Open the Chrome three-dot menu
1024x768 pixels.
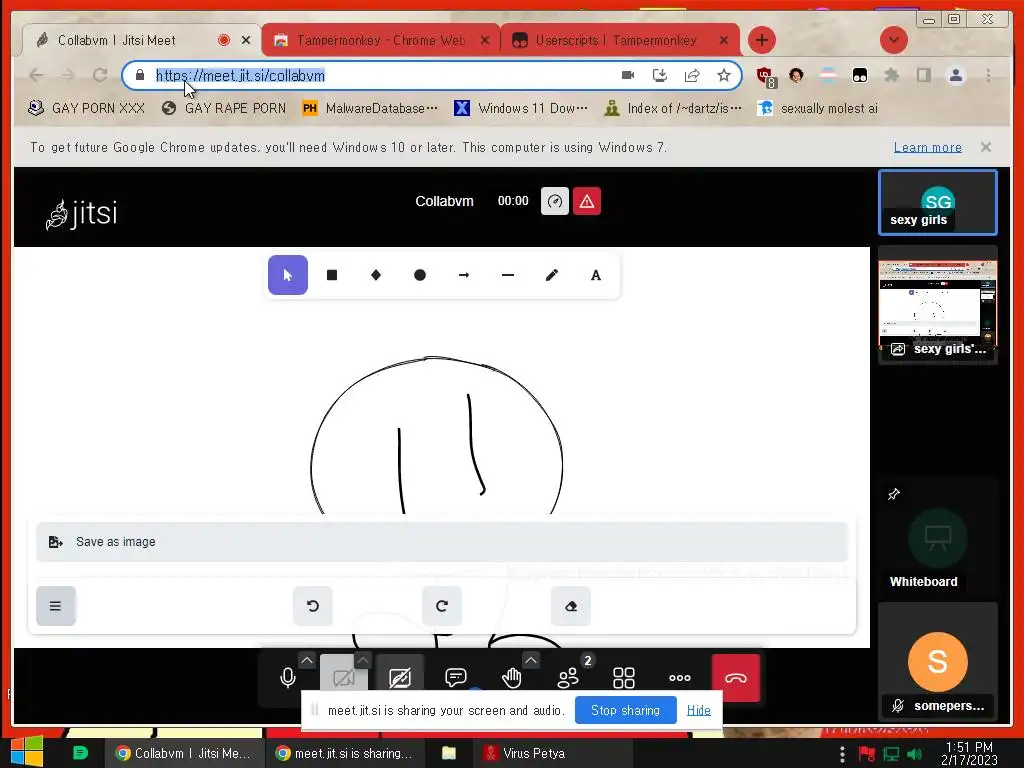point(988,75)
